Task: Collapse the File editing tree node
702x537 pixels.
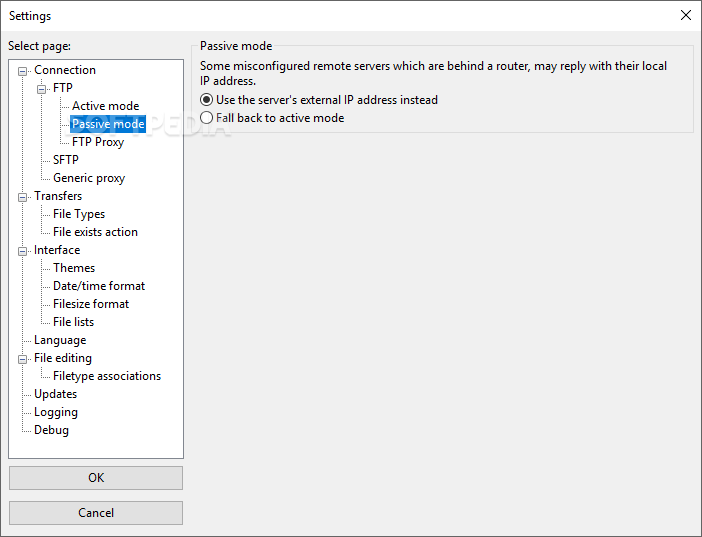Action: [22, 359]
